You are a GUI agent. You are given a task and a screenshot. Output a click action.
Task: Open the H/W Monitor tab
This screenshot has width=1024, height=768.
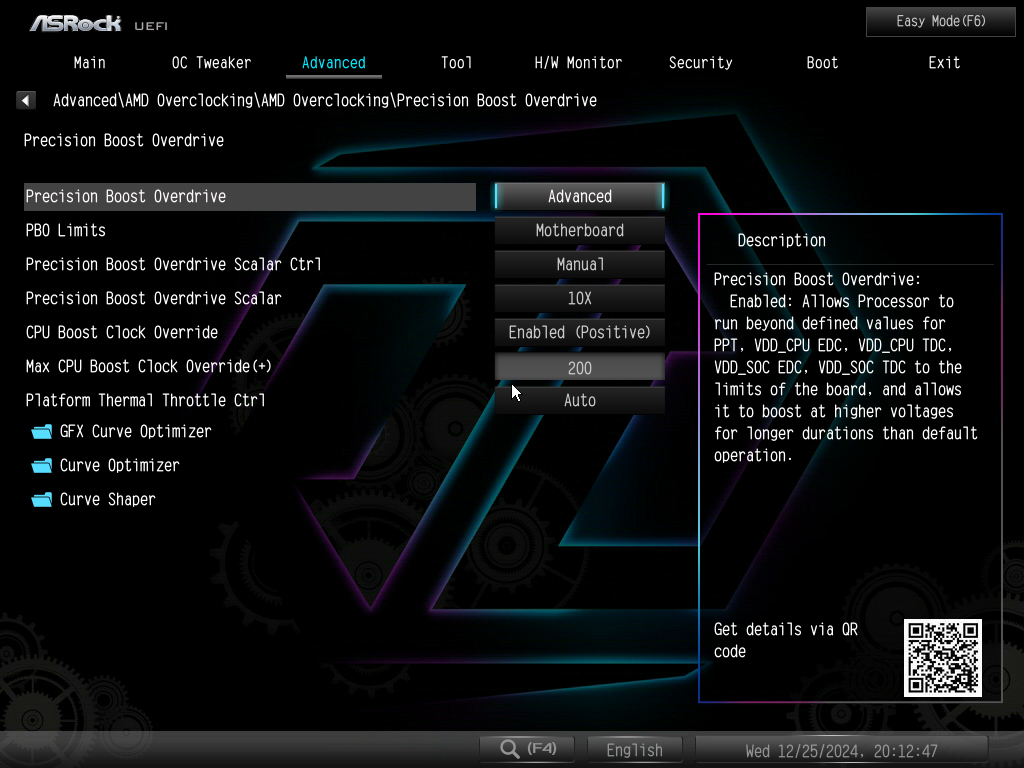tap(578, 63)
